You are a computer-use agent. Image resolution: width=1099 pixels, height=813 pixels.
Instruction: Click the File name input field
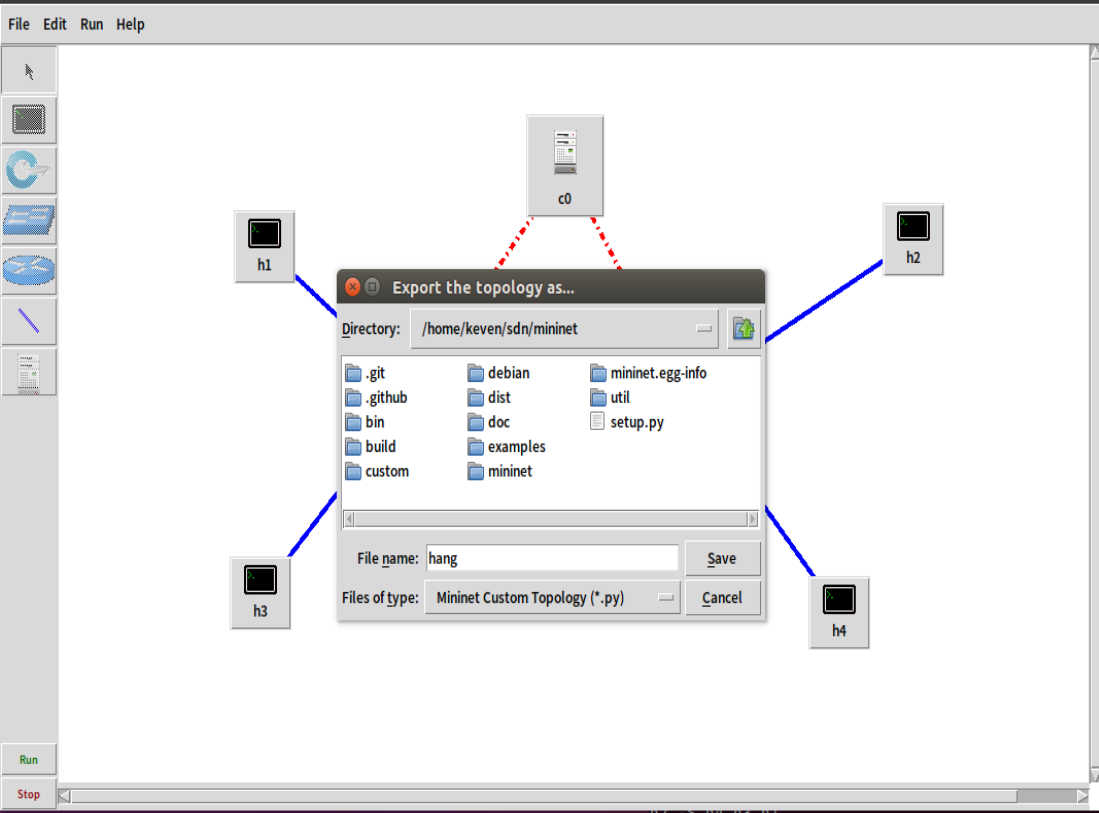[x=552, y=559]
